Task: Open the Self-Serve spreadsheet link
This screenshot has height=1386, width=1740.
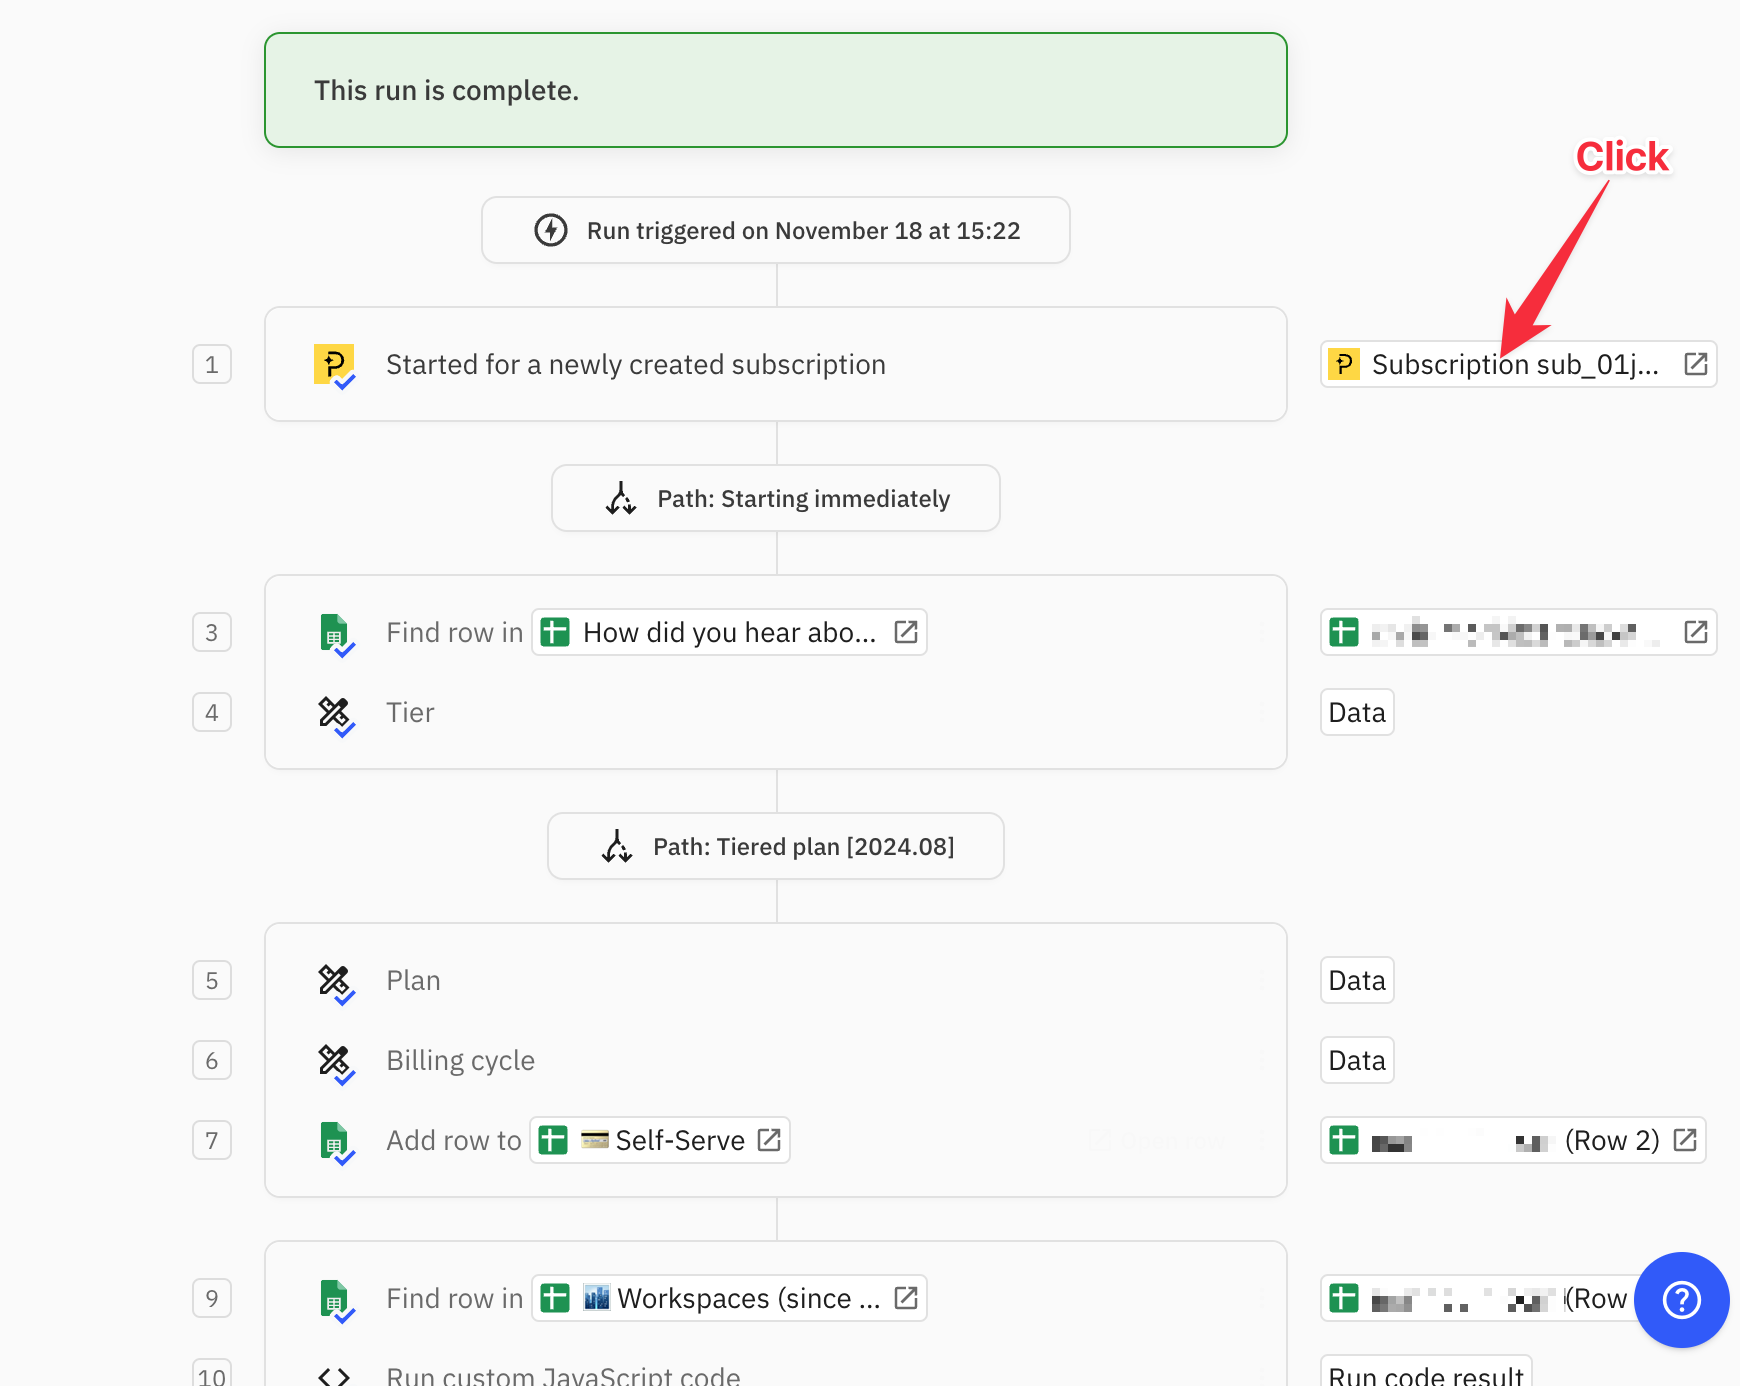Action: pos(768,1140)
